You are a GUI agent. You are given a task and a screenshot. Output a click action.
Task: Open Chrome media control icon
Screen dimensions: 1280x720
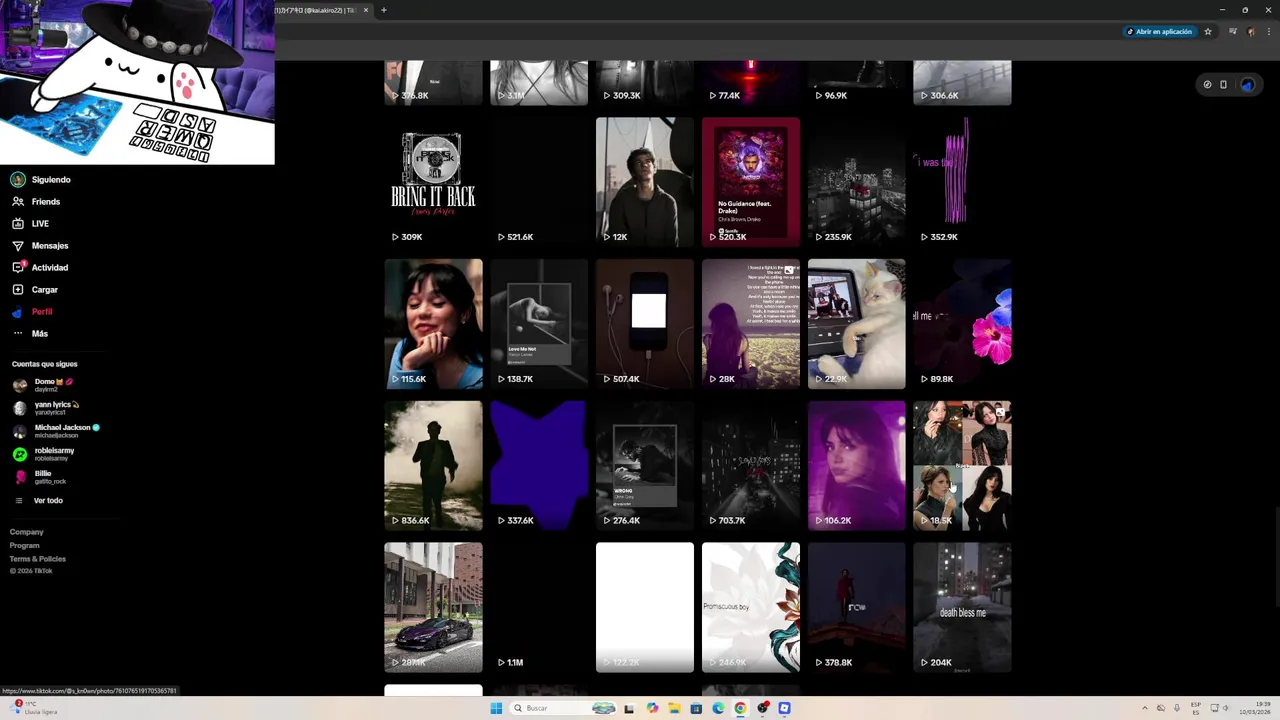tap(1233, 32)
